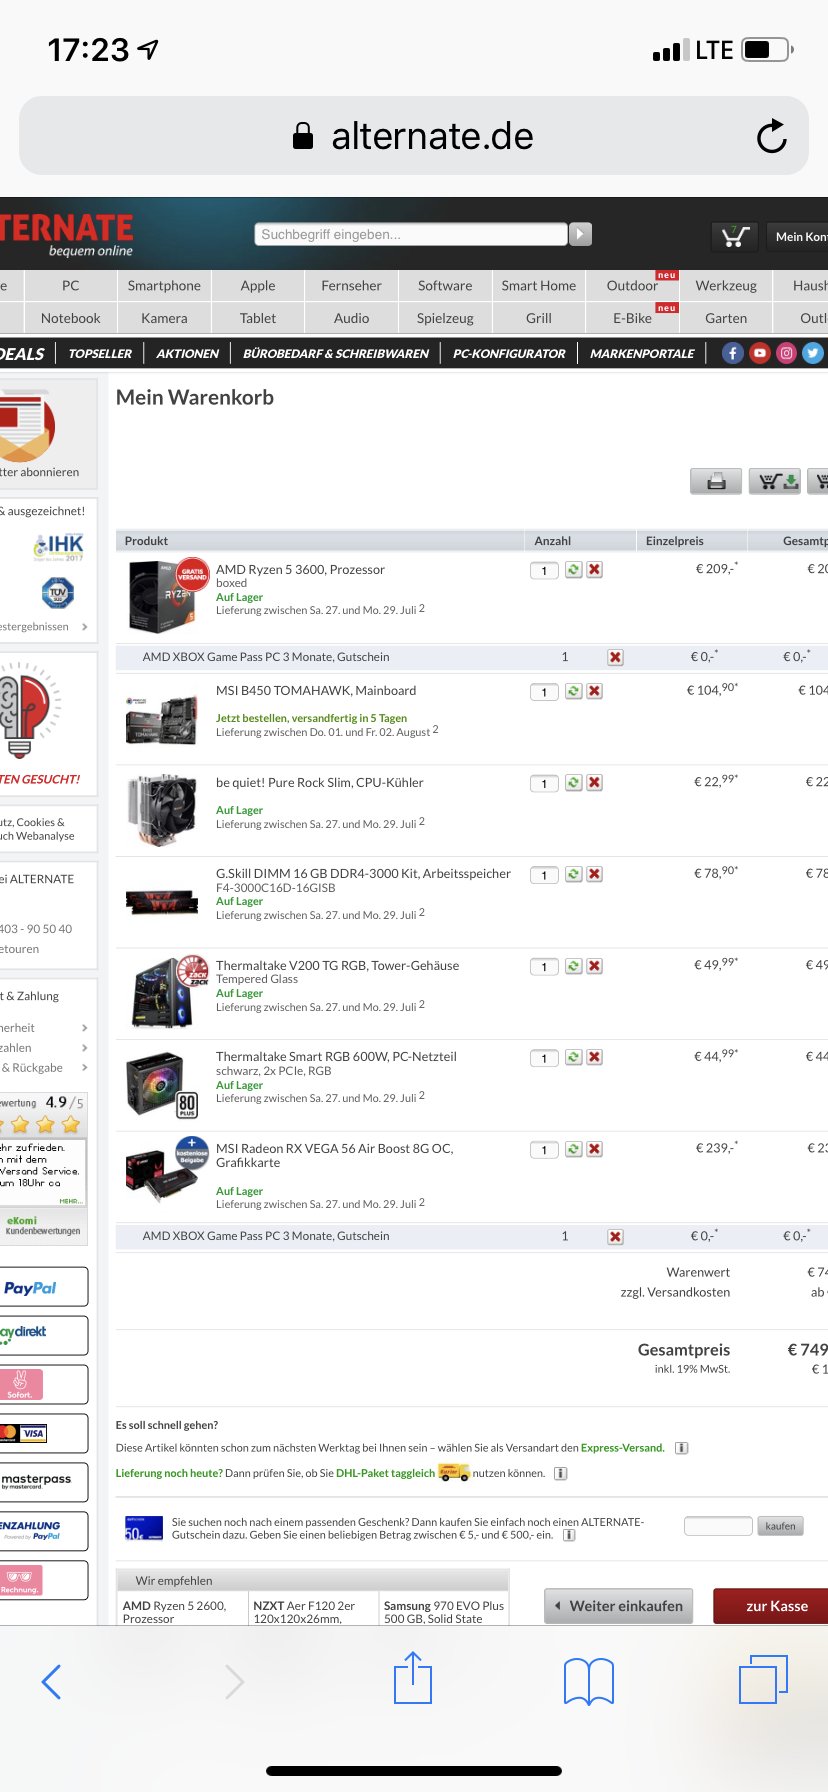Open the Software category
828x1792 pixels.
pos(445,286)
